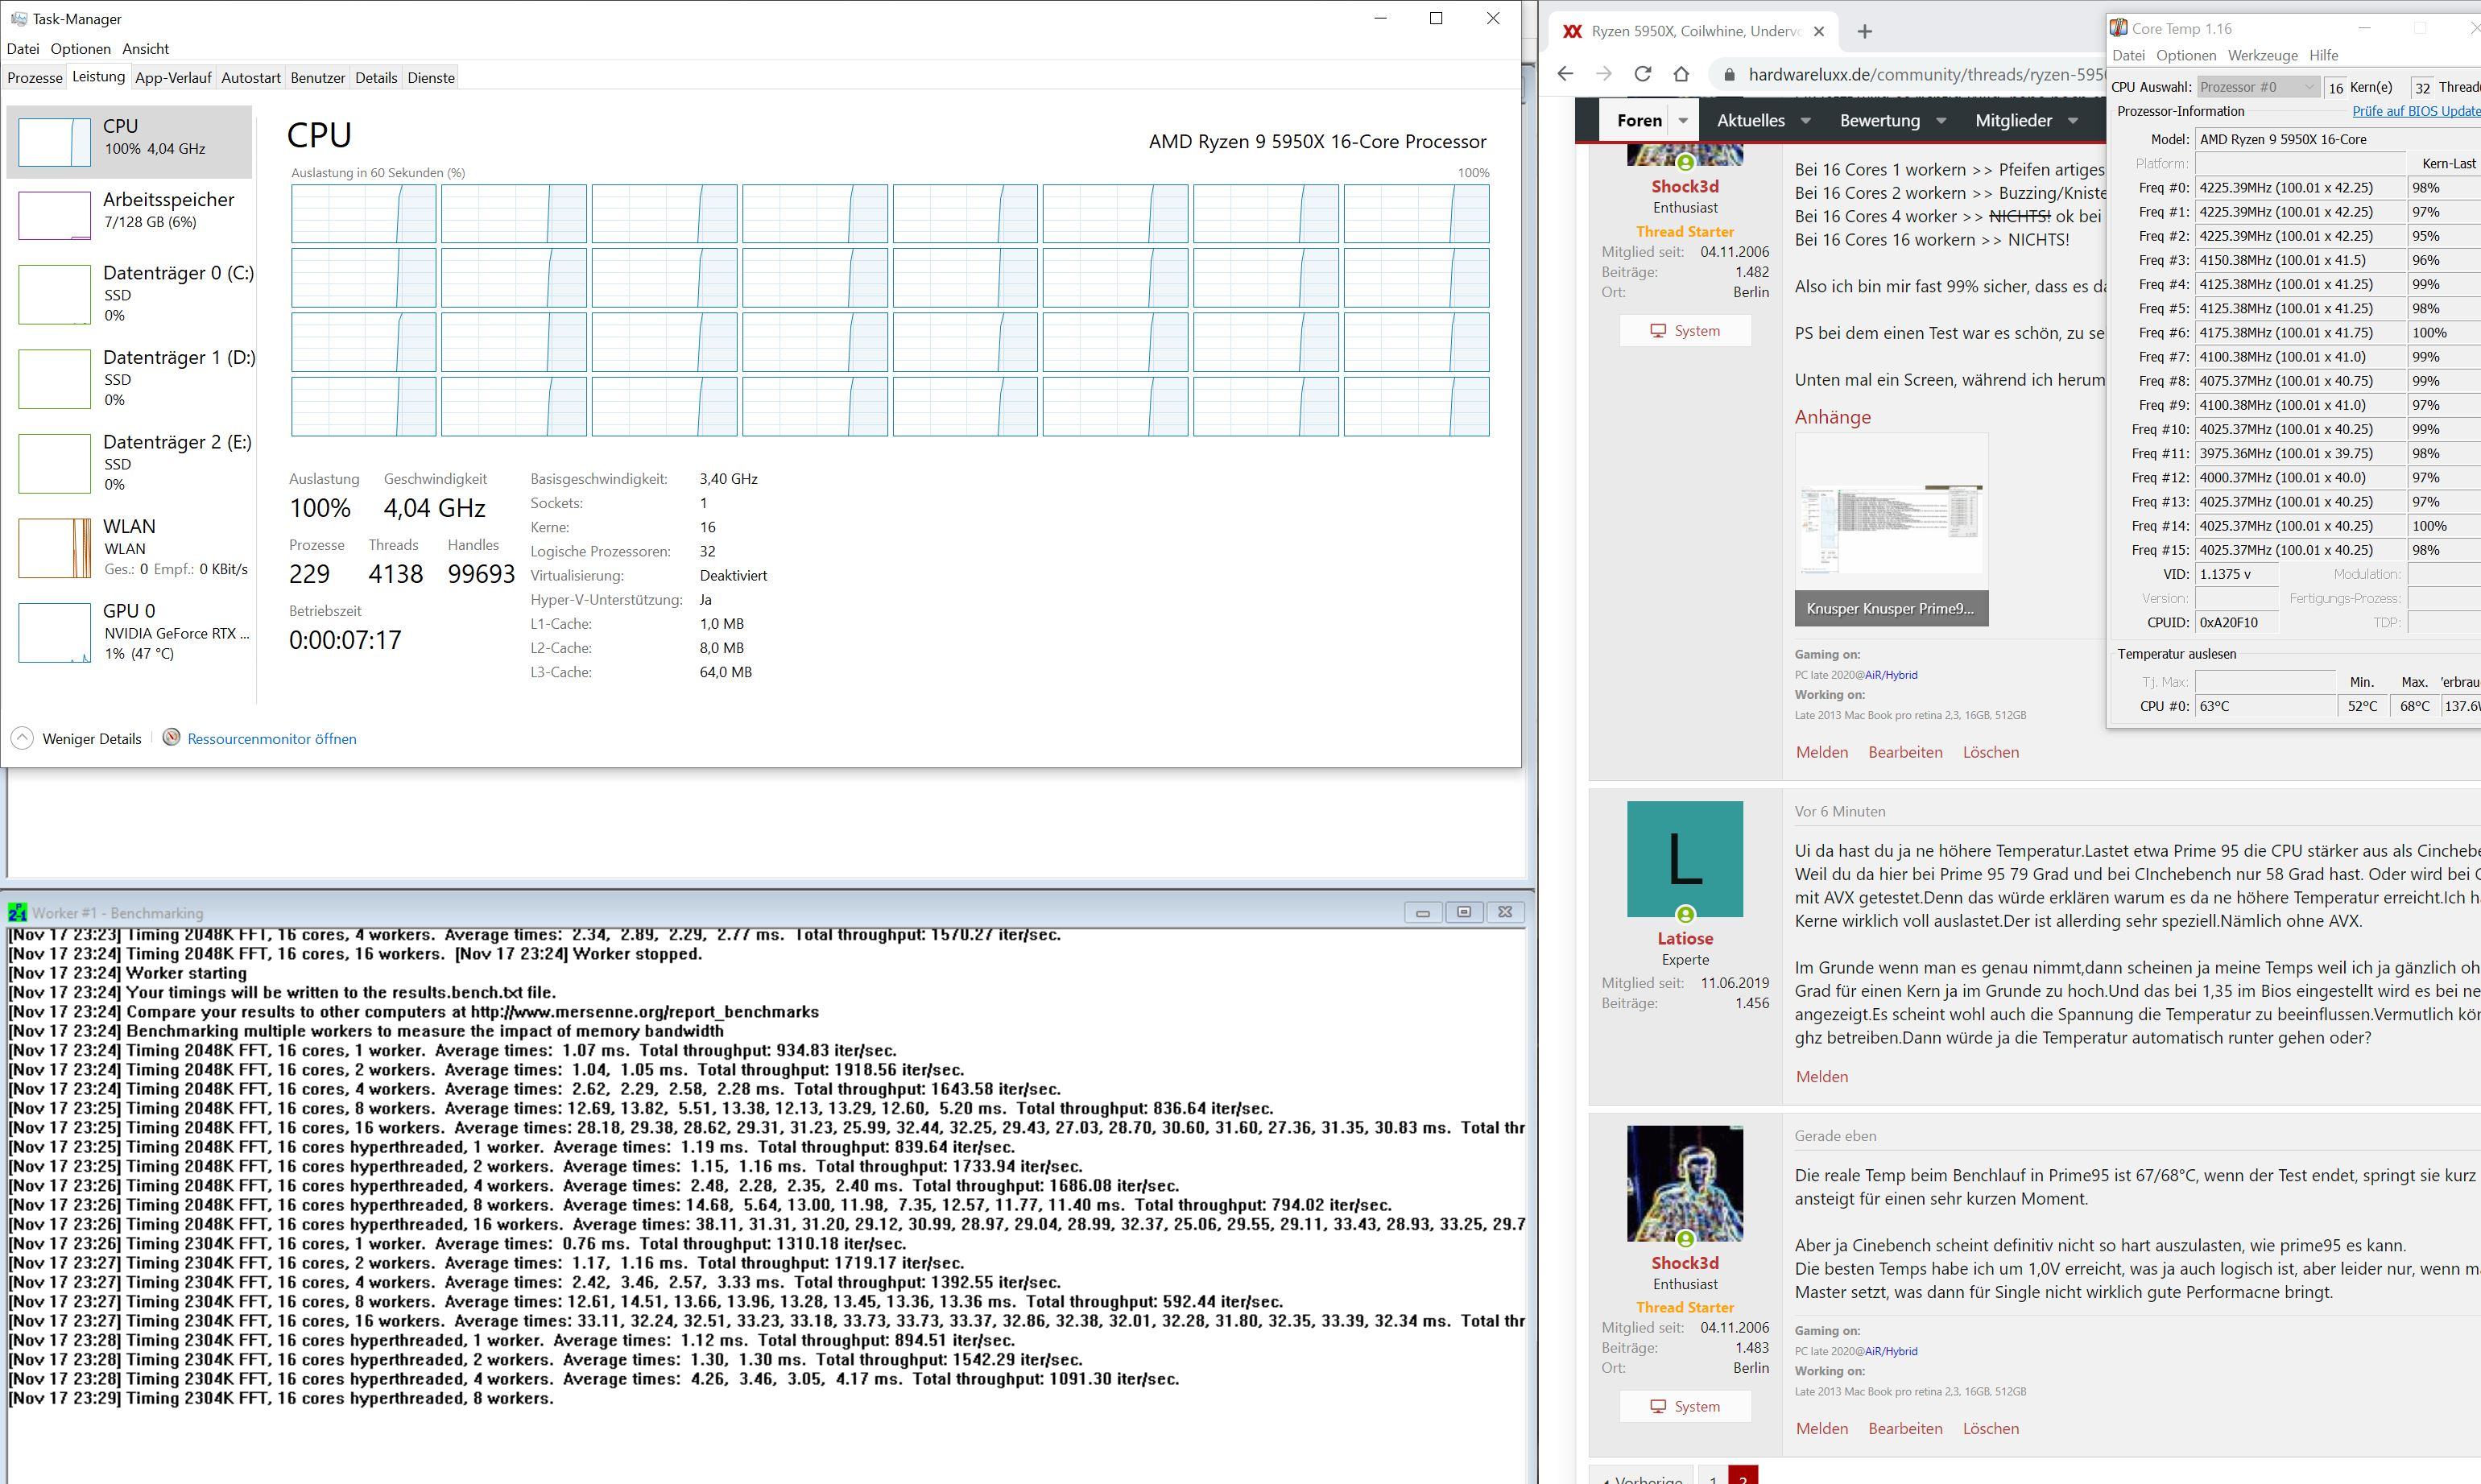This screenshot has height=1484, width=2481.
Task: Minimize the Worker #1 Benchmarking child window
Action: point(1423,912)
